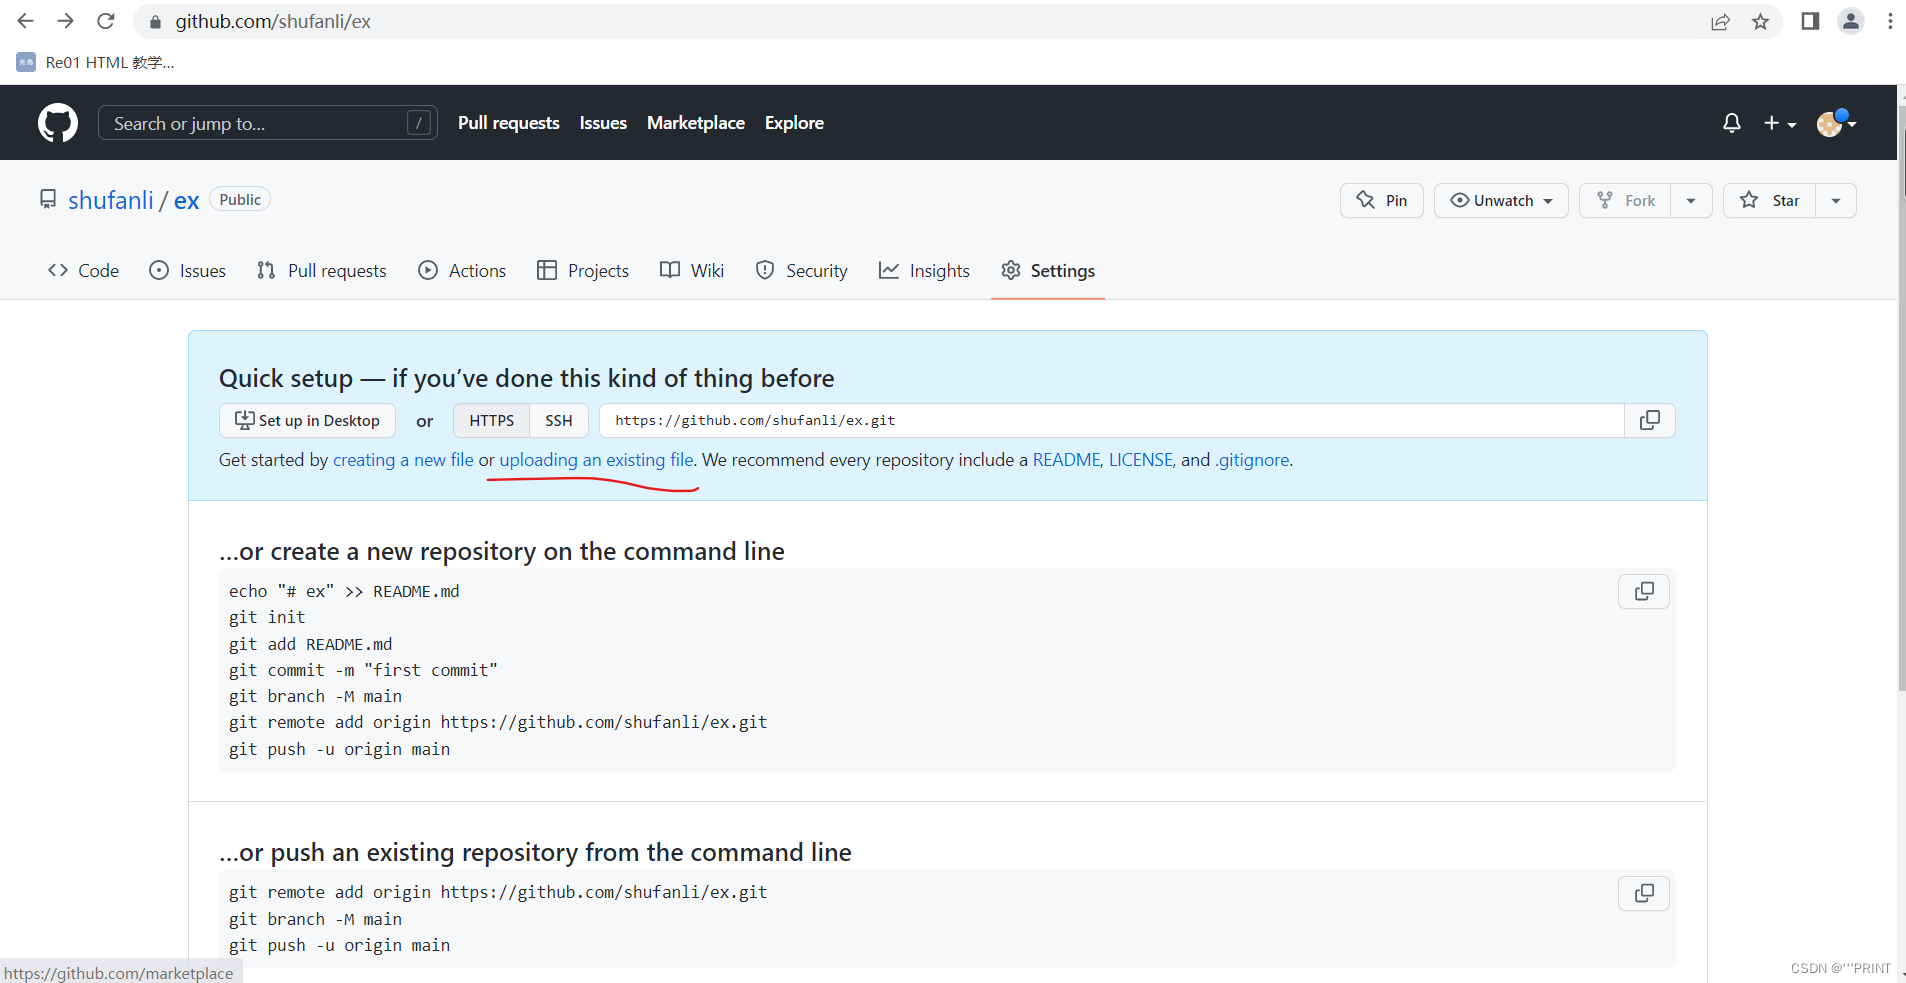
Task: Switch to the Insights tab
Action: pos(924,271)
